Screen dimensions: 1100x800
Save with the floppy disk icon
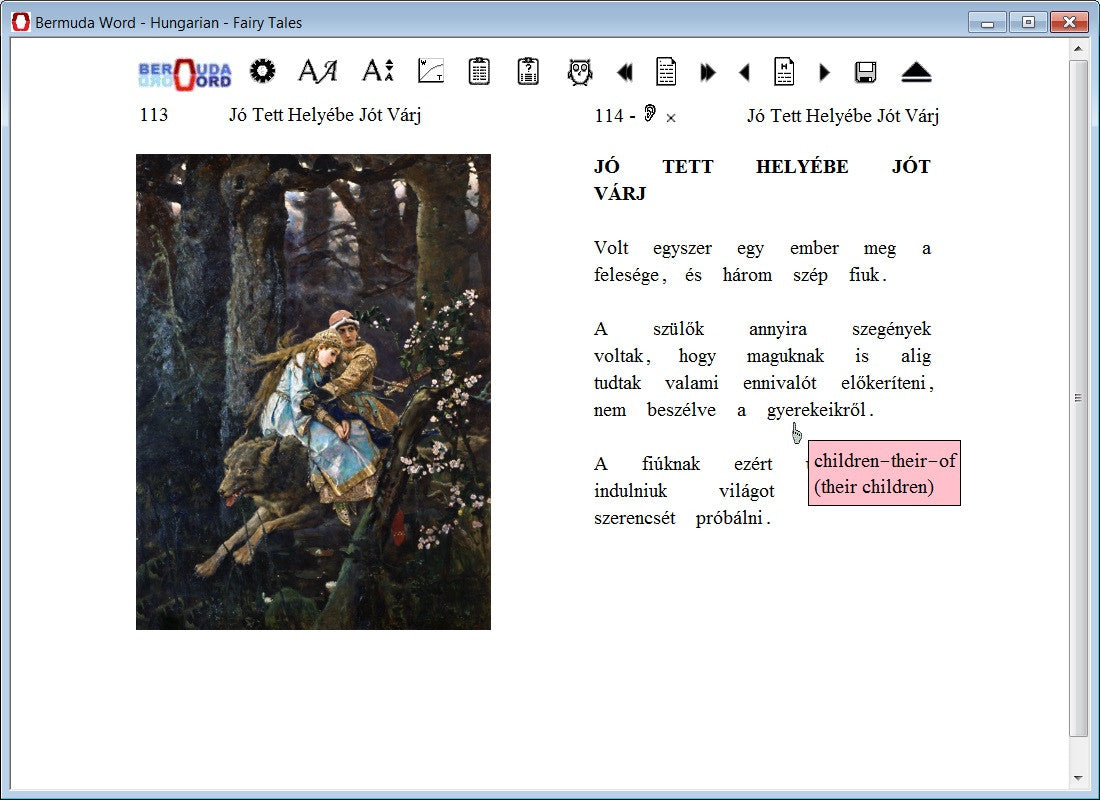coord(866,72)
